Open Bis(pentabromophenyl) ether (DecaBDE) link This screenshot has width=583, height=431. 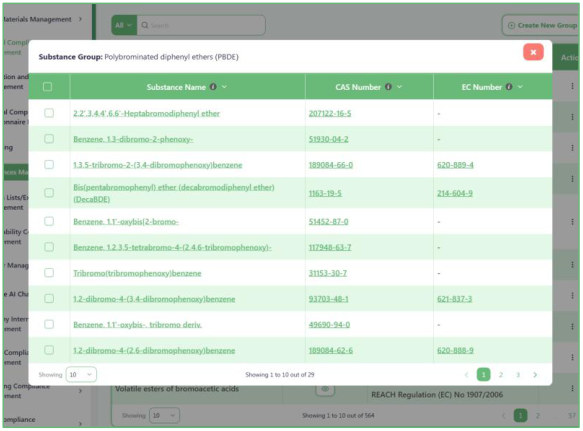click(x=174, y=193)
